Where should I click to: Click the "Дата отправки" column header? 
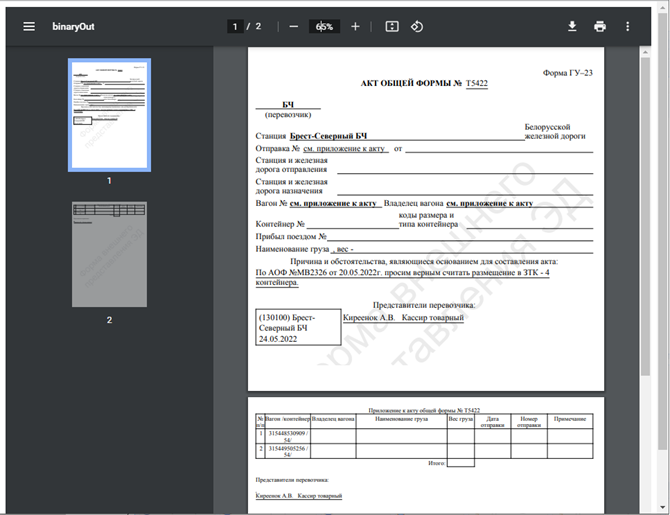[492, 422]
